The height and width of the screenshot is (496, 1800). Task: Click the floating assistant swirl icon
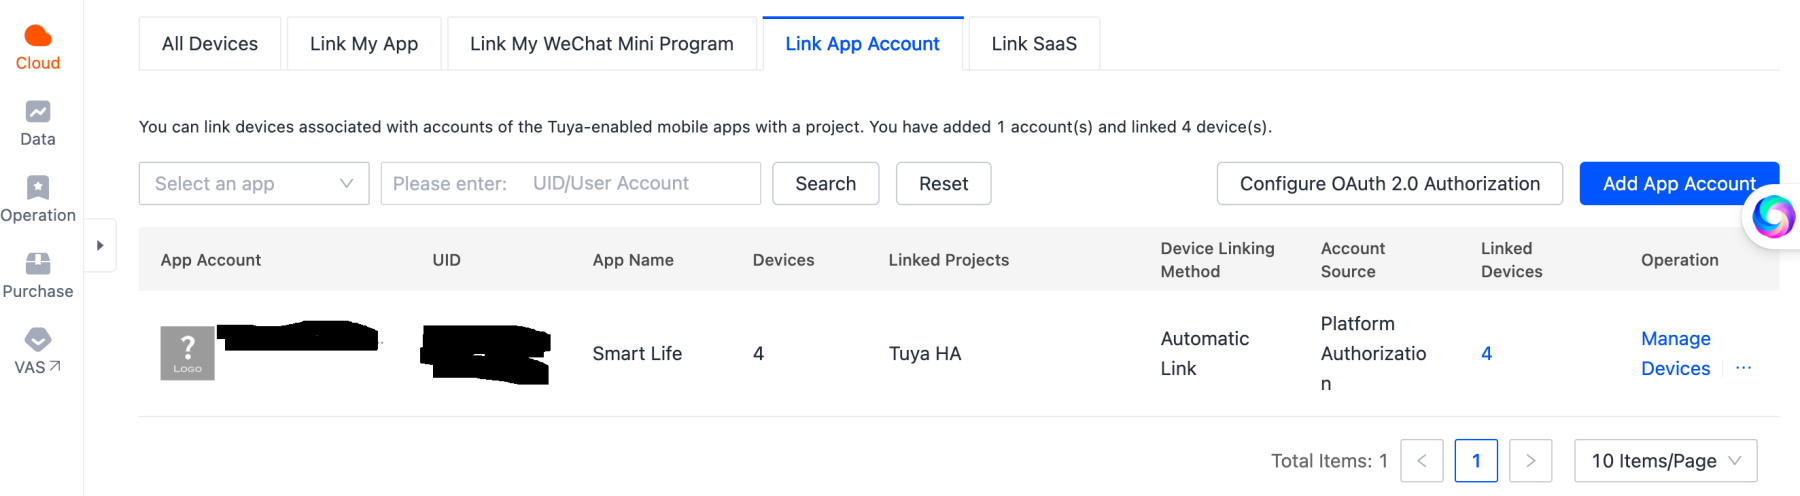click(x=1773, y=216)
